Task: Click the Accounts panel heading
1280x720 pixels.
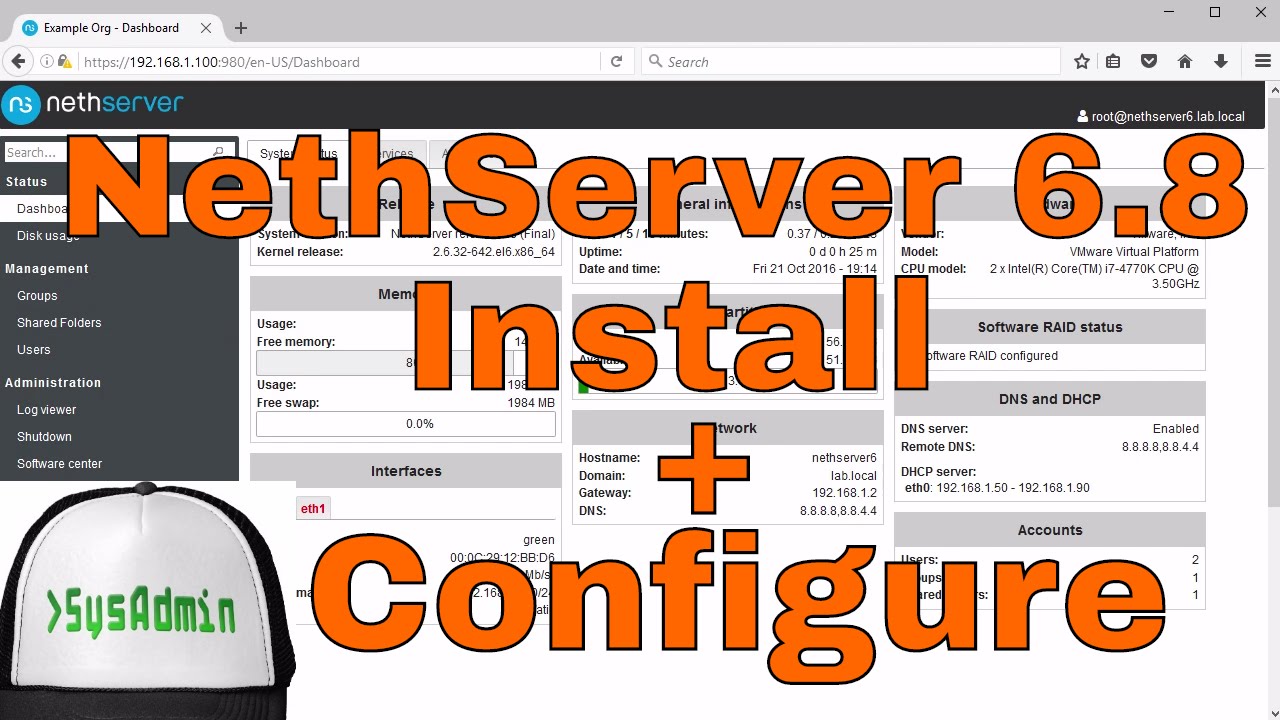Action: [1050, 530]
